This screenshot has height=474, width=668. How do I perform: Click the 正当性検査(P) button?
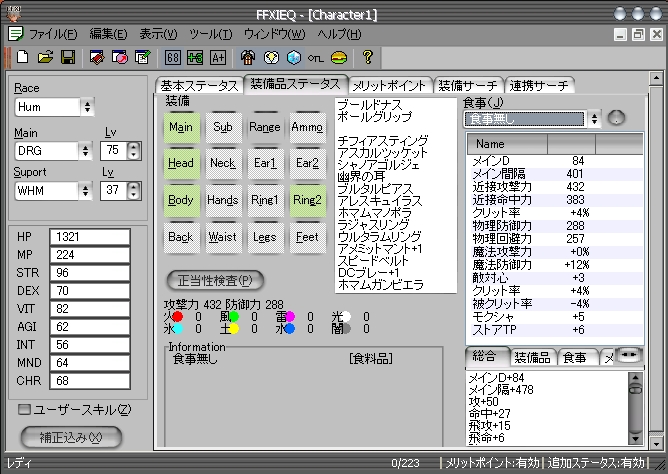click(215, 281)
